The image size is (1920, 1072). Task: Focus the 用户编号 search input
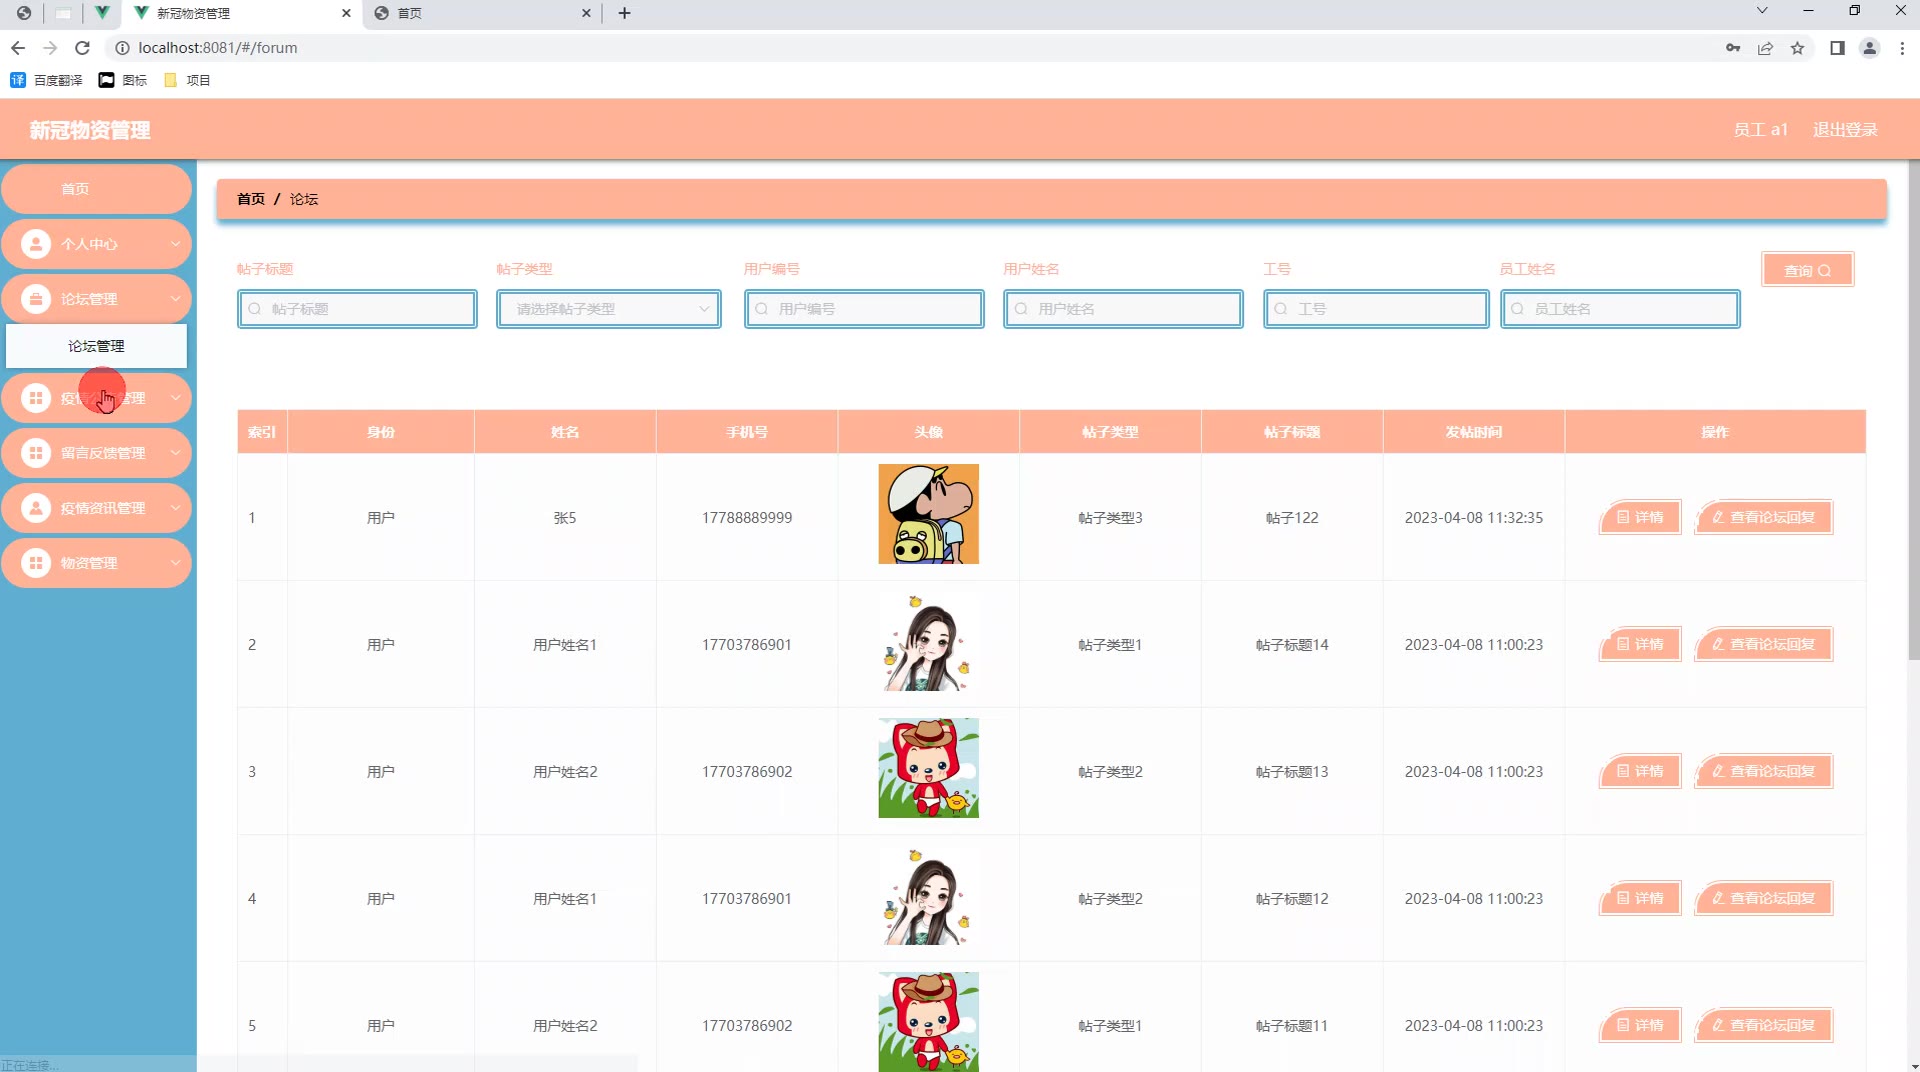[x=864, y=309]
